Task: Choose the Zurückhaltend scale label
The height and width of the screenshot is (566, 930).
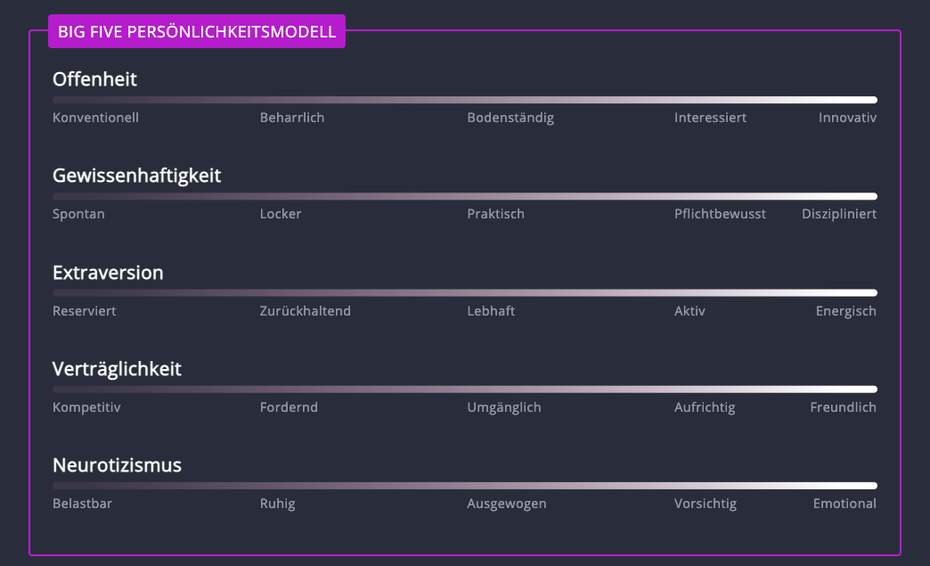Action: tap(305, 311)
